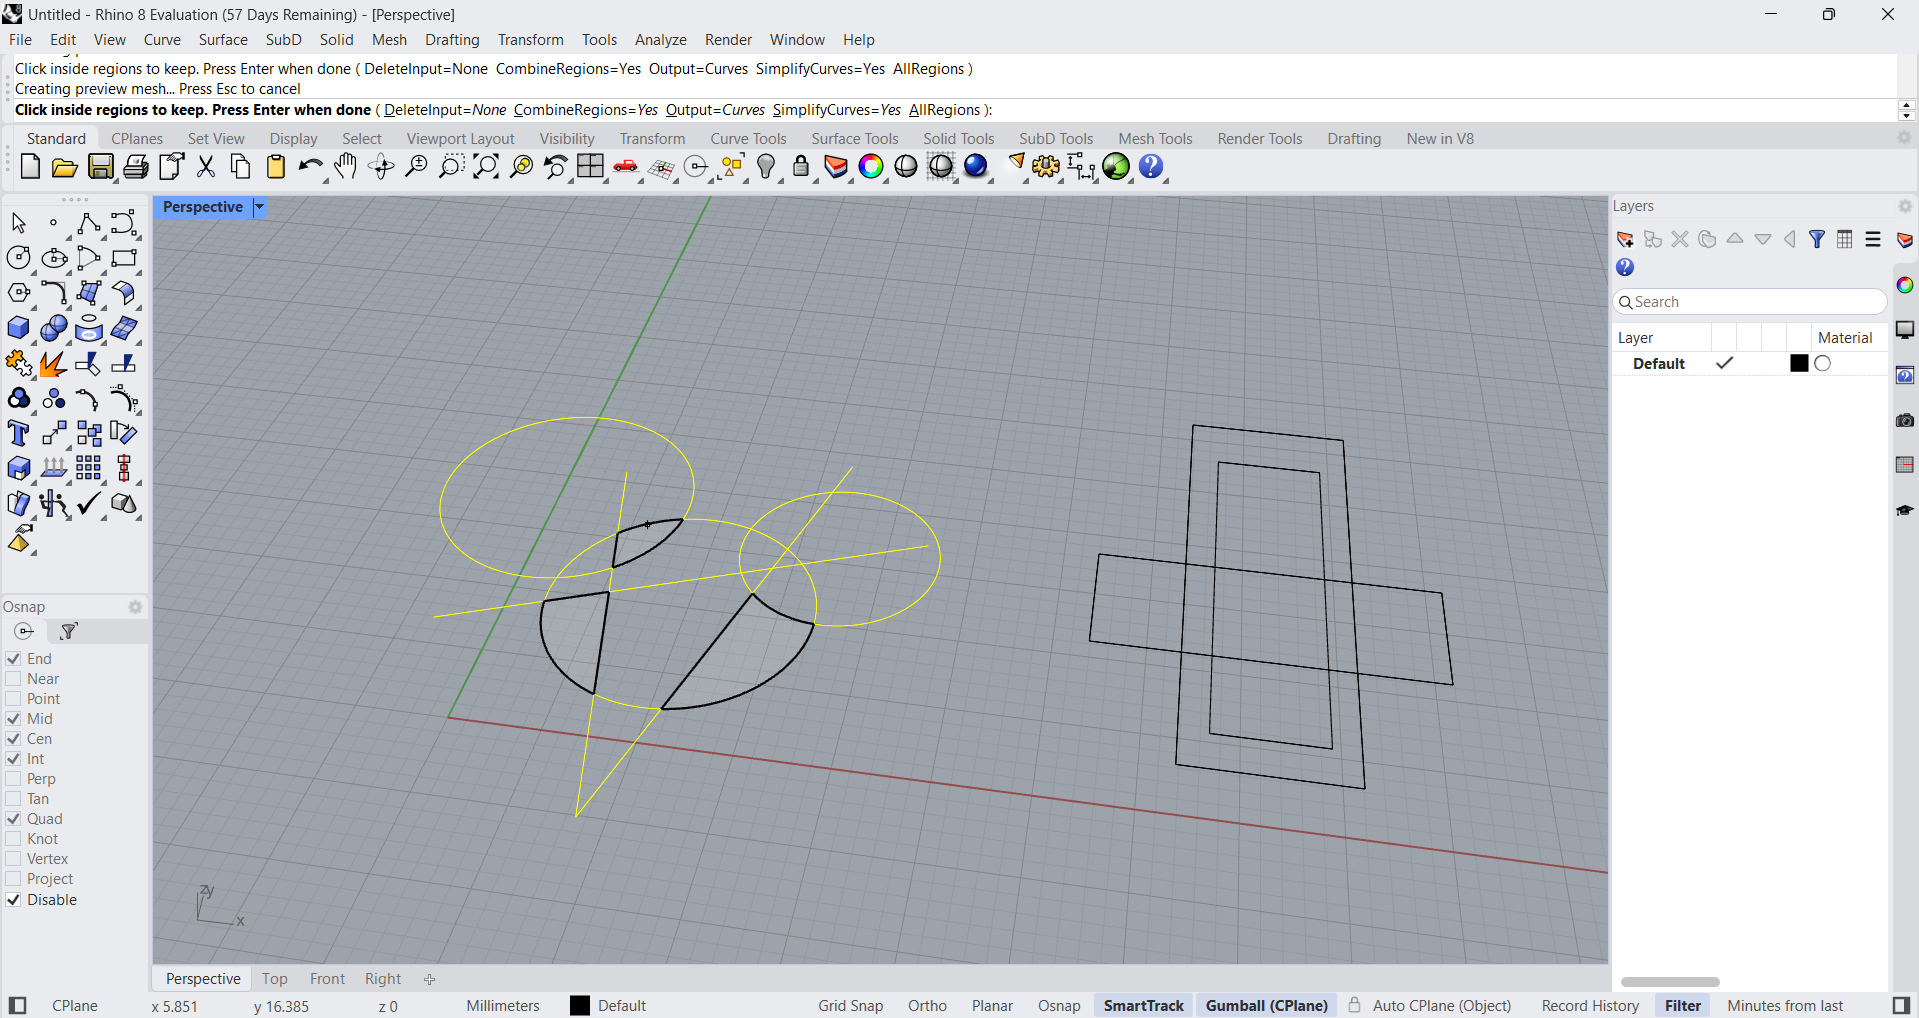Viewport: 1919px width, 1018px height.
Task: Click the Rotate View toolbar icon
Action: 381,167
